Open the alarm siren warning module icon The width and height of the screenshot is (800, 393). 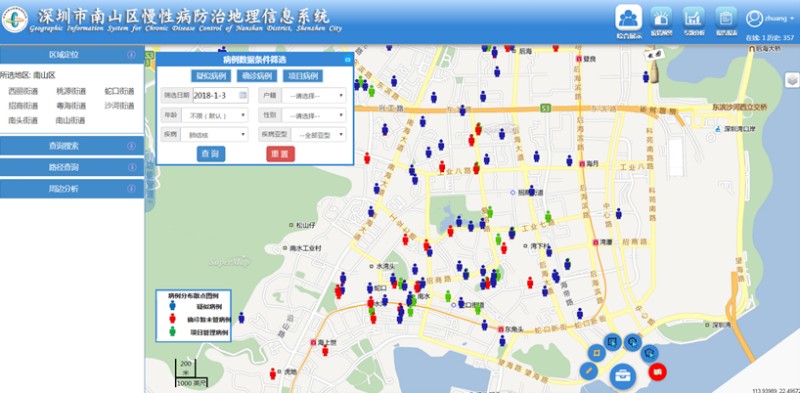click(x=661, y=19)
